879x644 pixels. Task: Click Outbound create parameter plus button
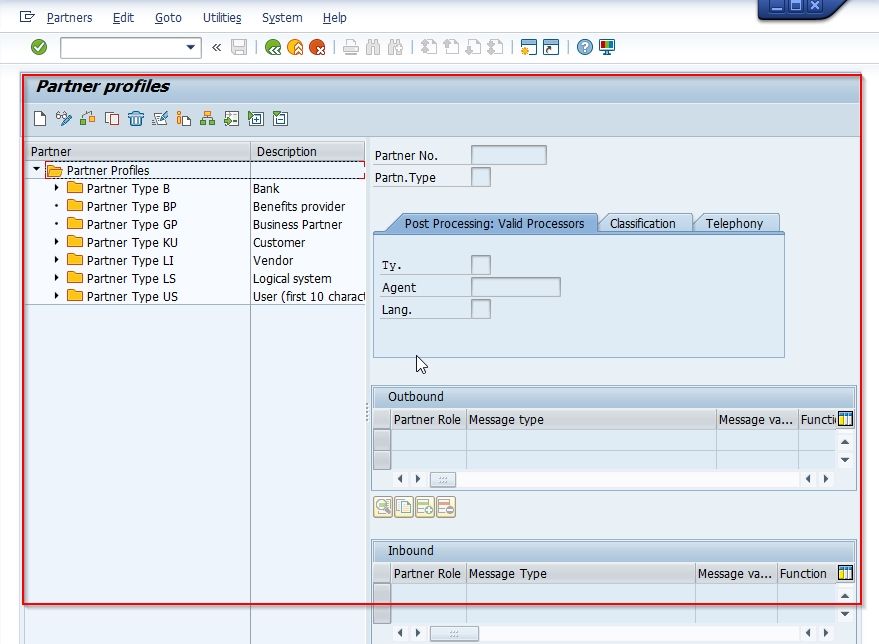pyautogui.click(x=425, y=507)
